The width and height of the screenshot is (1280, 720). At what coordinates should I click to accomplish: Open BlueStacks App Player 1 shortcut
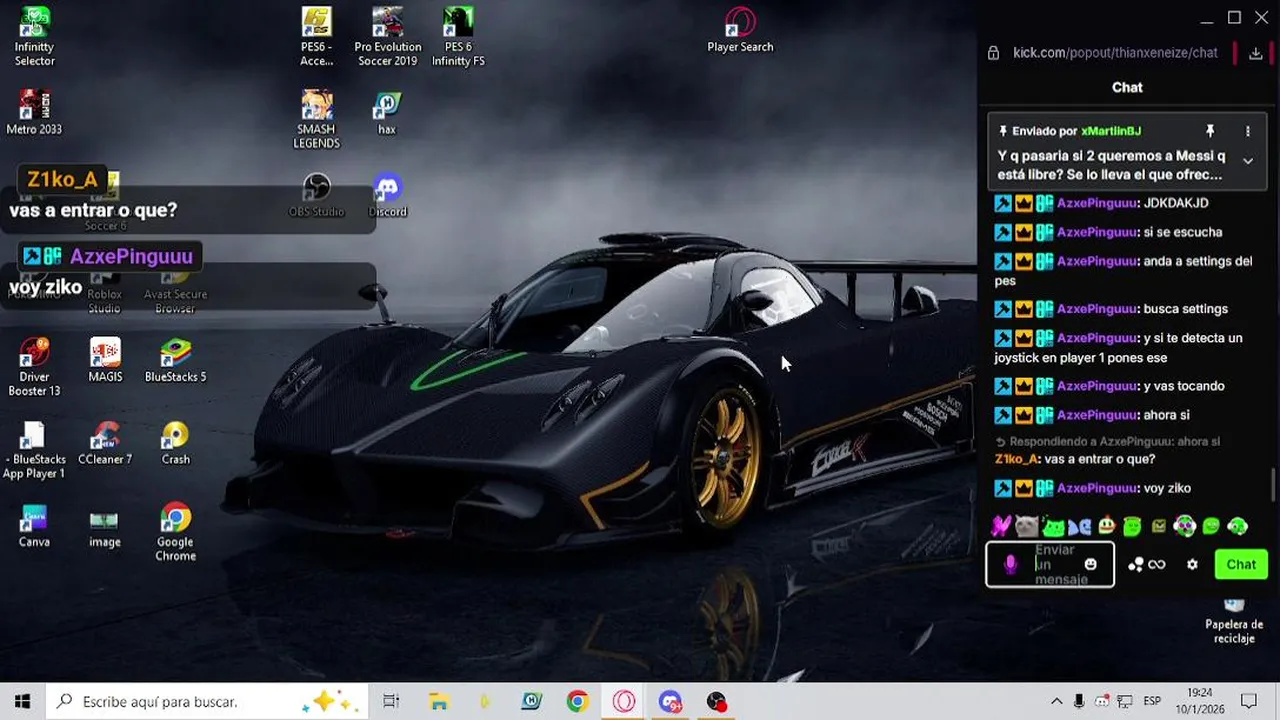33,449
